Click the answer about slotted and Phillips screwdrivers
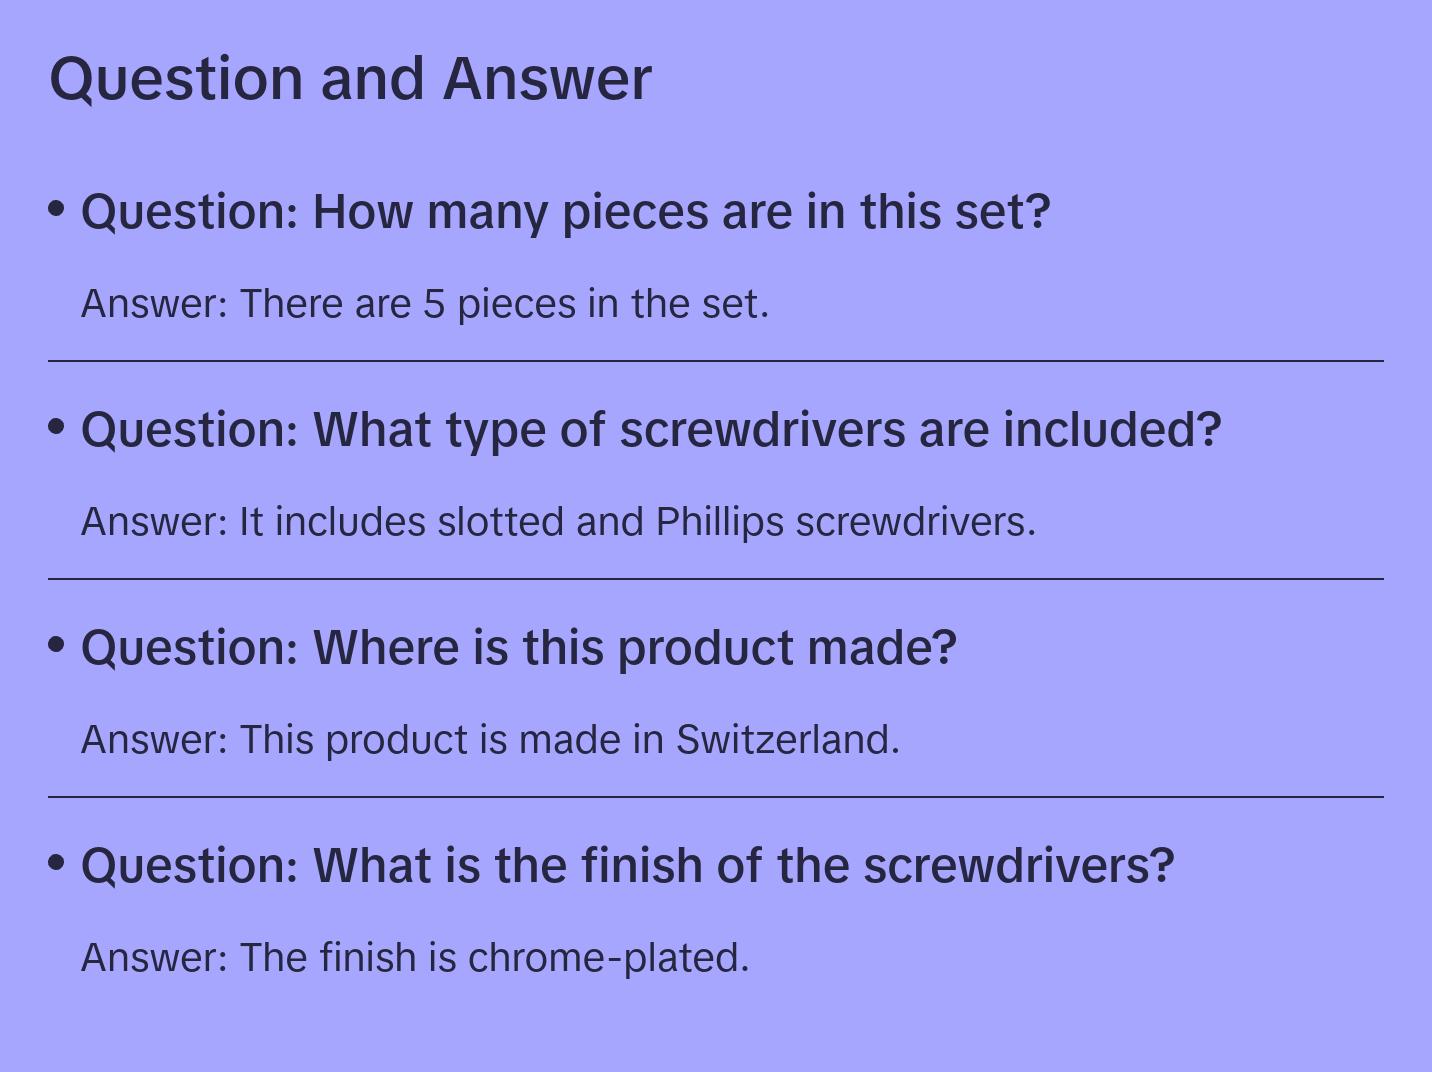1432x1072 pixels. [x=558, y=522]
